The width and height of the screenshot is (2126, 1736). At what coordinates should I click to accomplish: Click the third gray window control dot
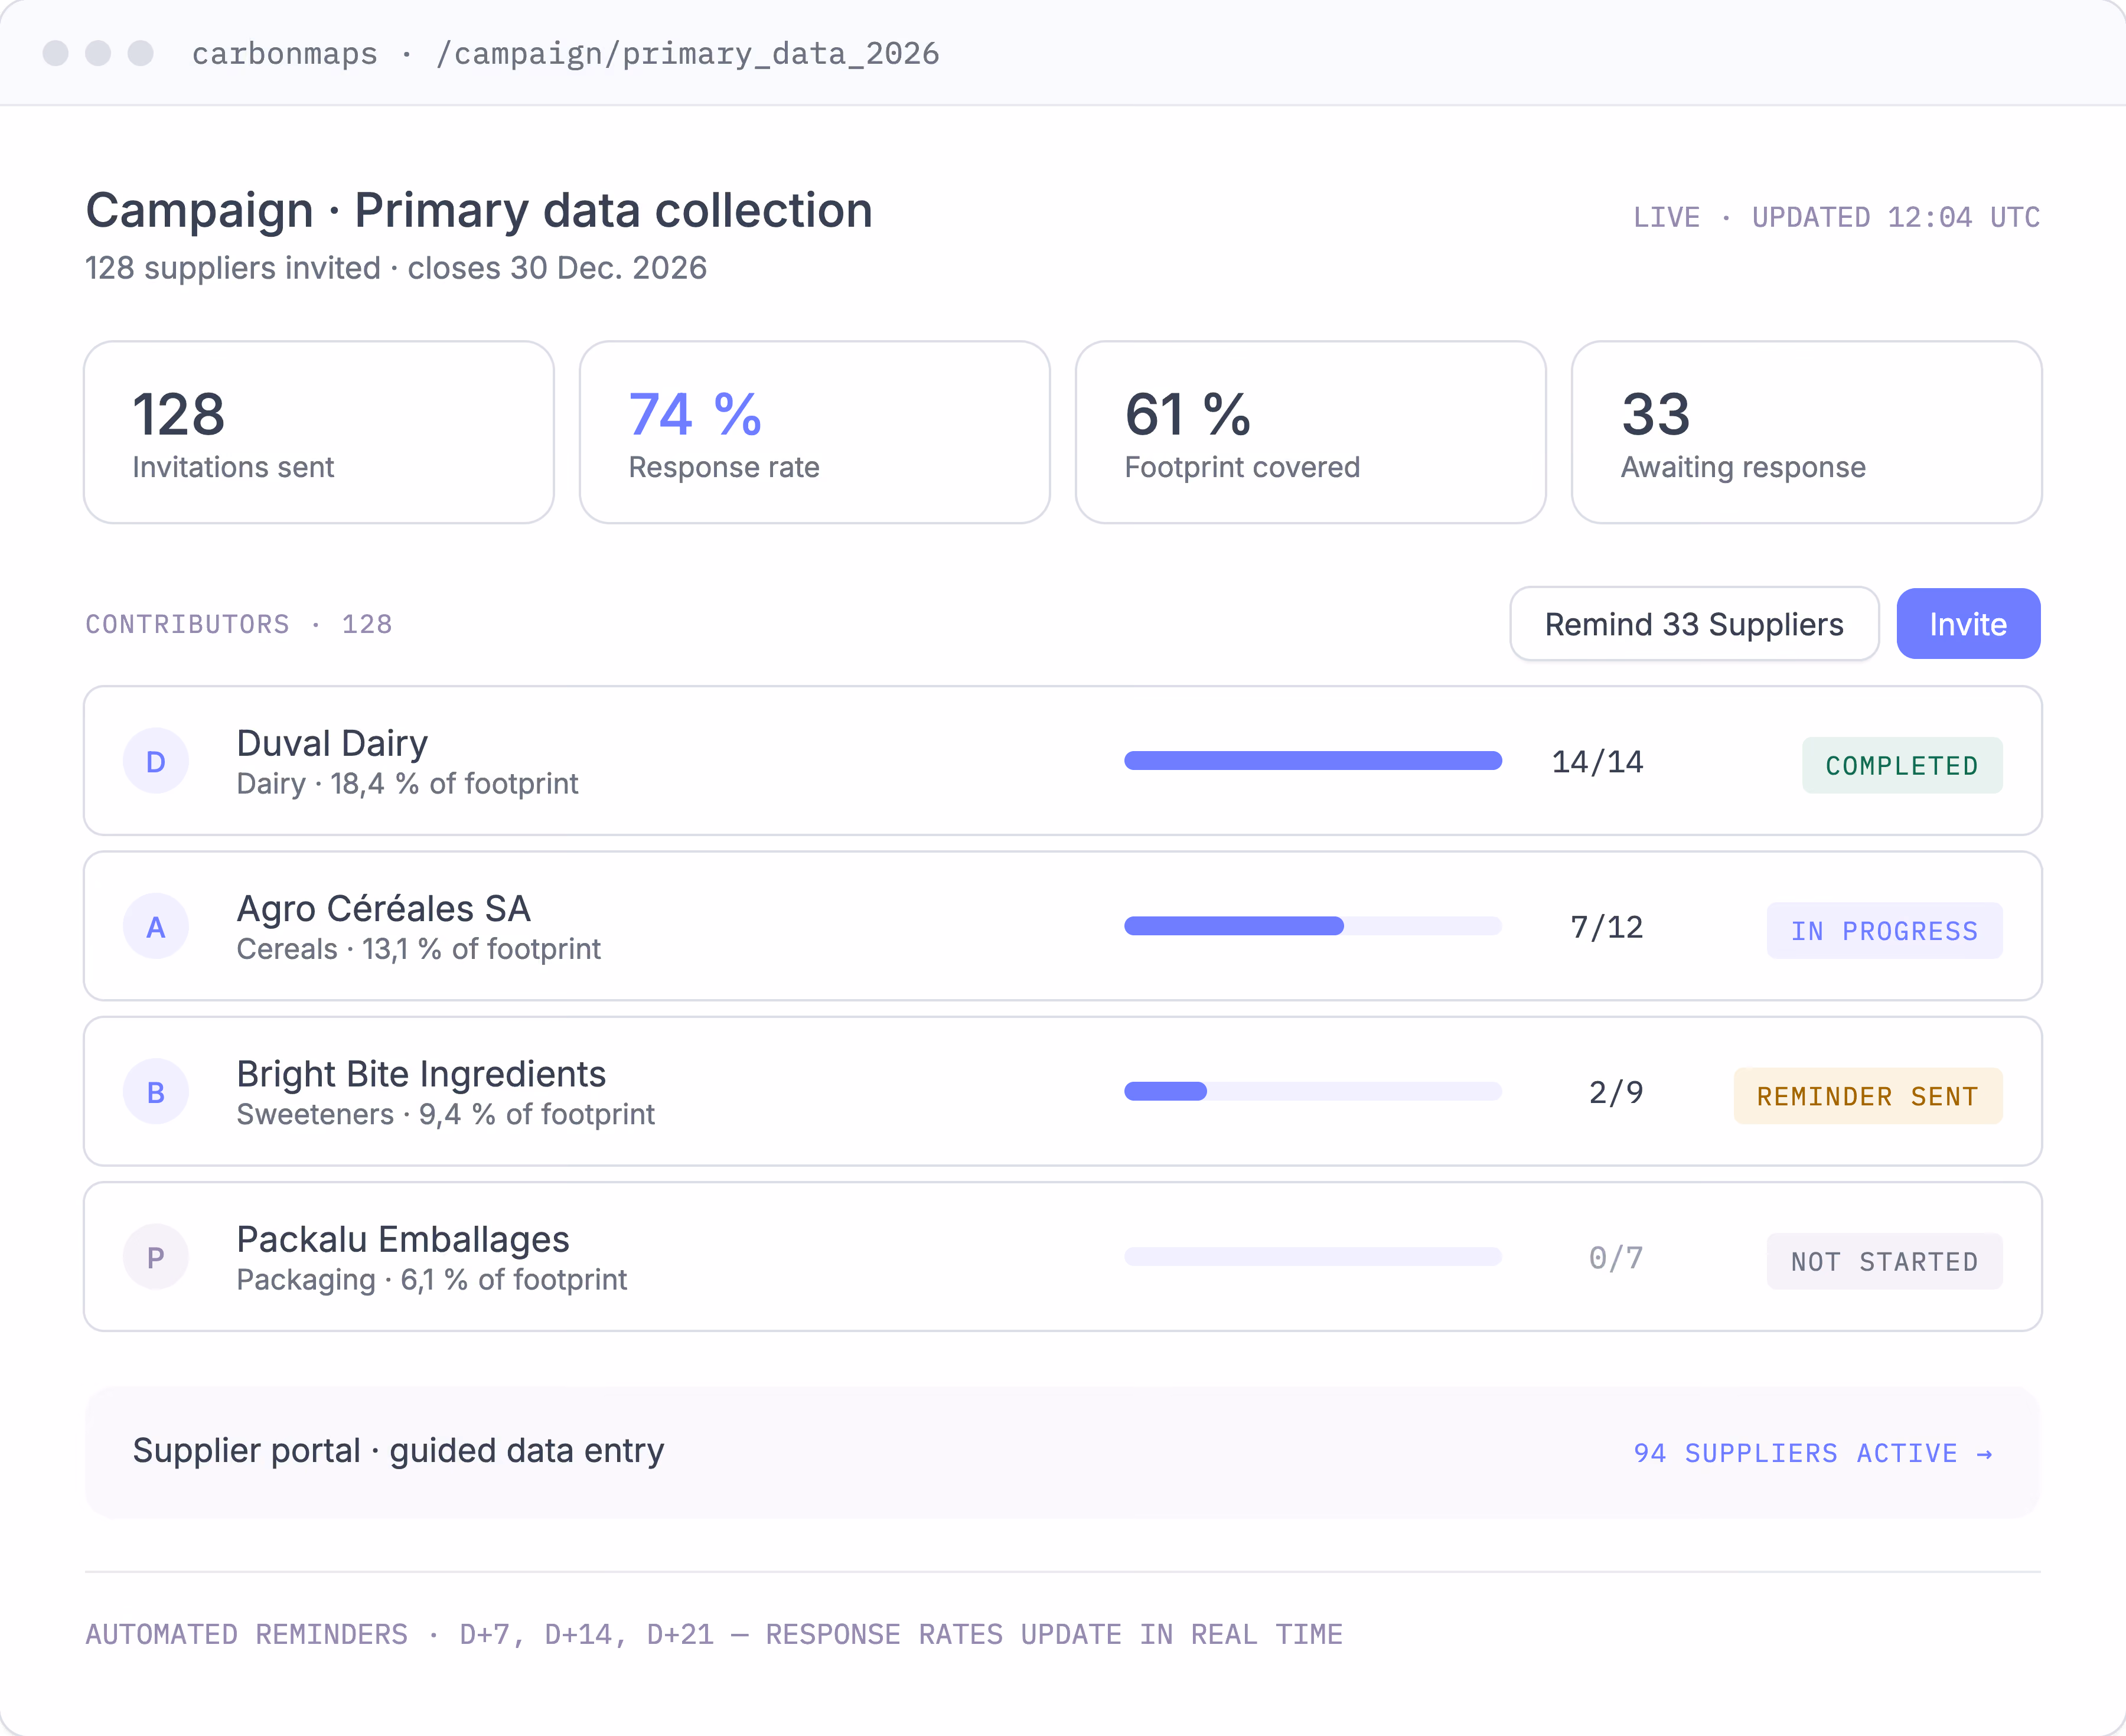click(141, 53)
